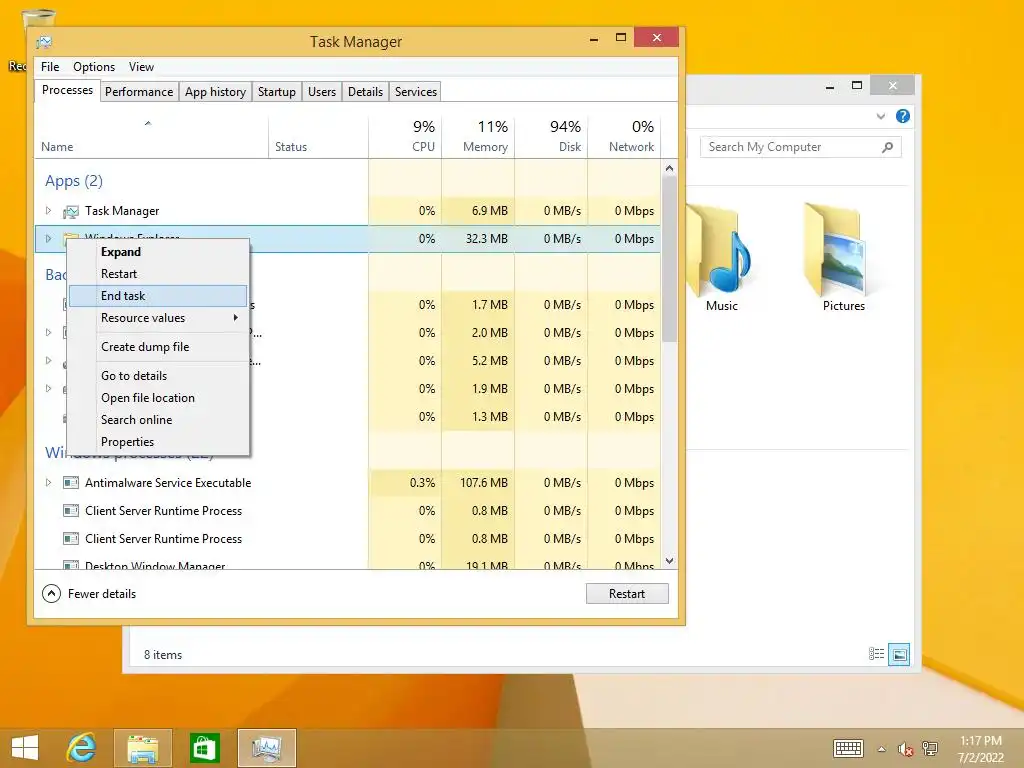
Task: Click the search magnifier icon in Explorer
Action: [x=888, y=147]
